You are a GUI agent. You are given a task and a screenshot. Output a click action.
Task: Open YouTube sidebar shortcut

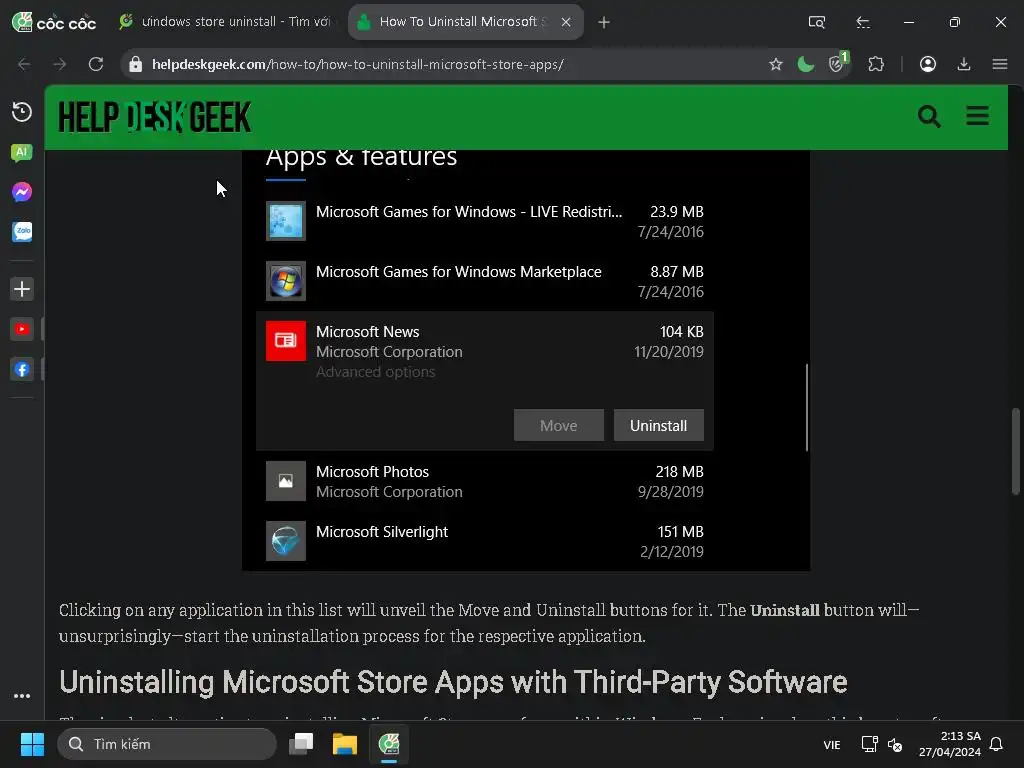pos(22,329)
